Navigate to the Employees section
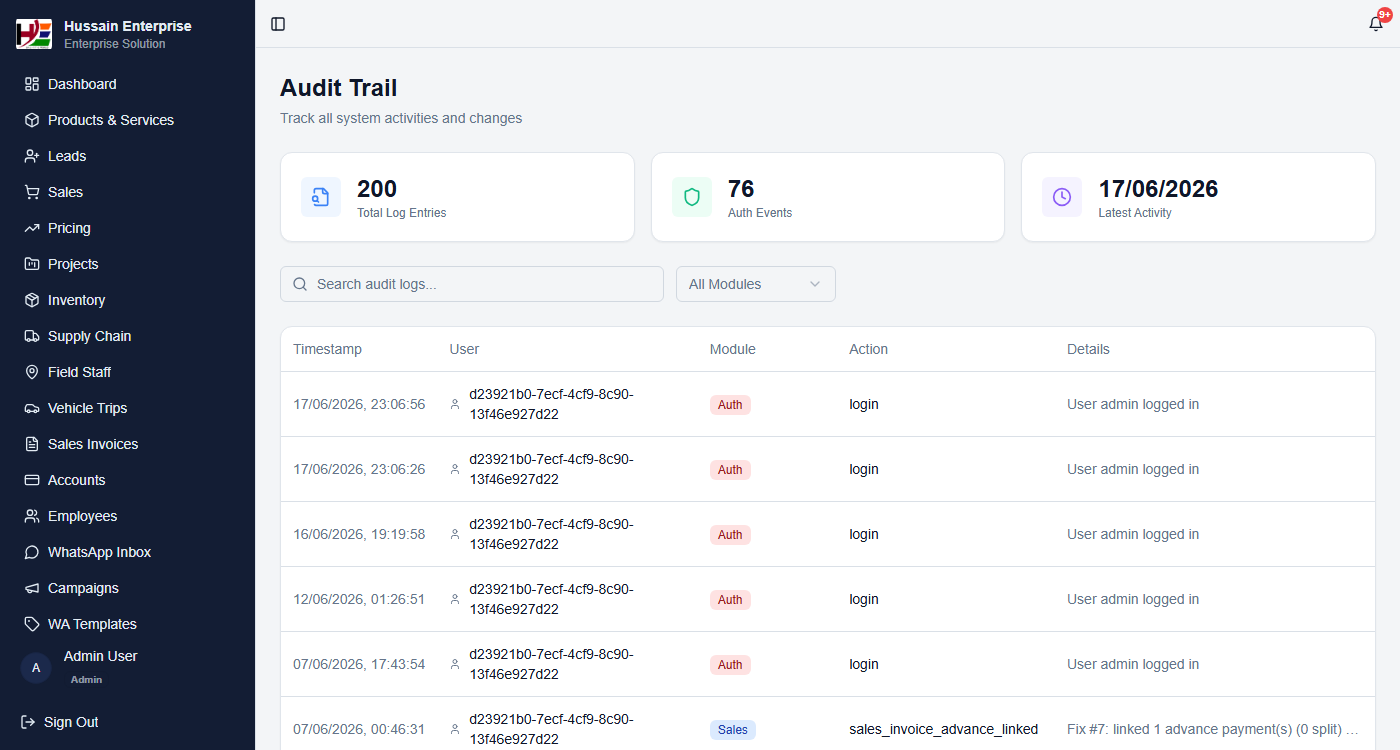Viewport: 1400px width, 750px height. (128, 516)
